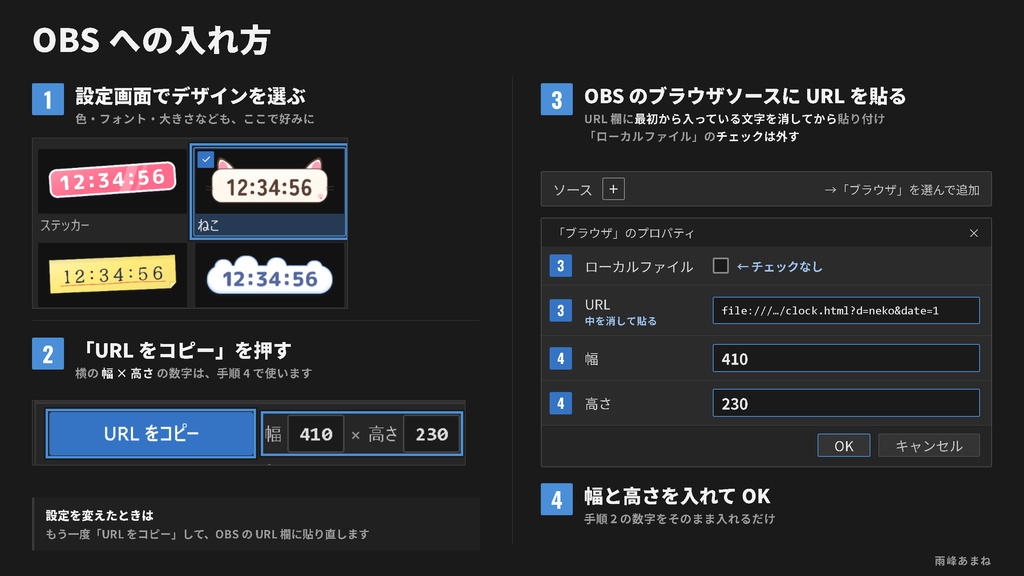Viewport: 1024px width, 576px height.
Task: Toggle the ローカルファイル checkbox
Action: (x=720, y=266)
